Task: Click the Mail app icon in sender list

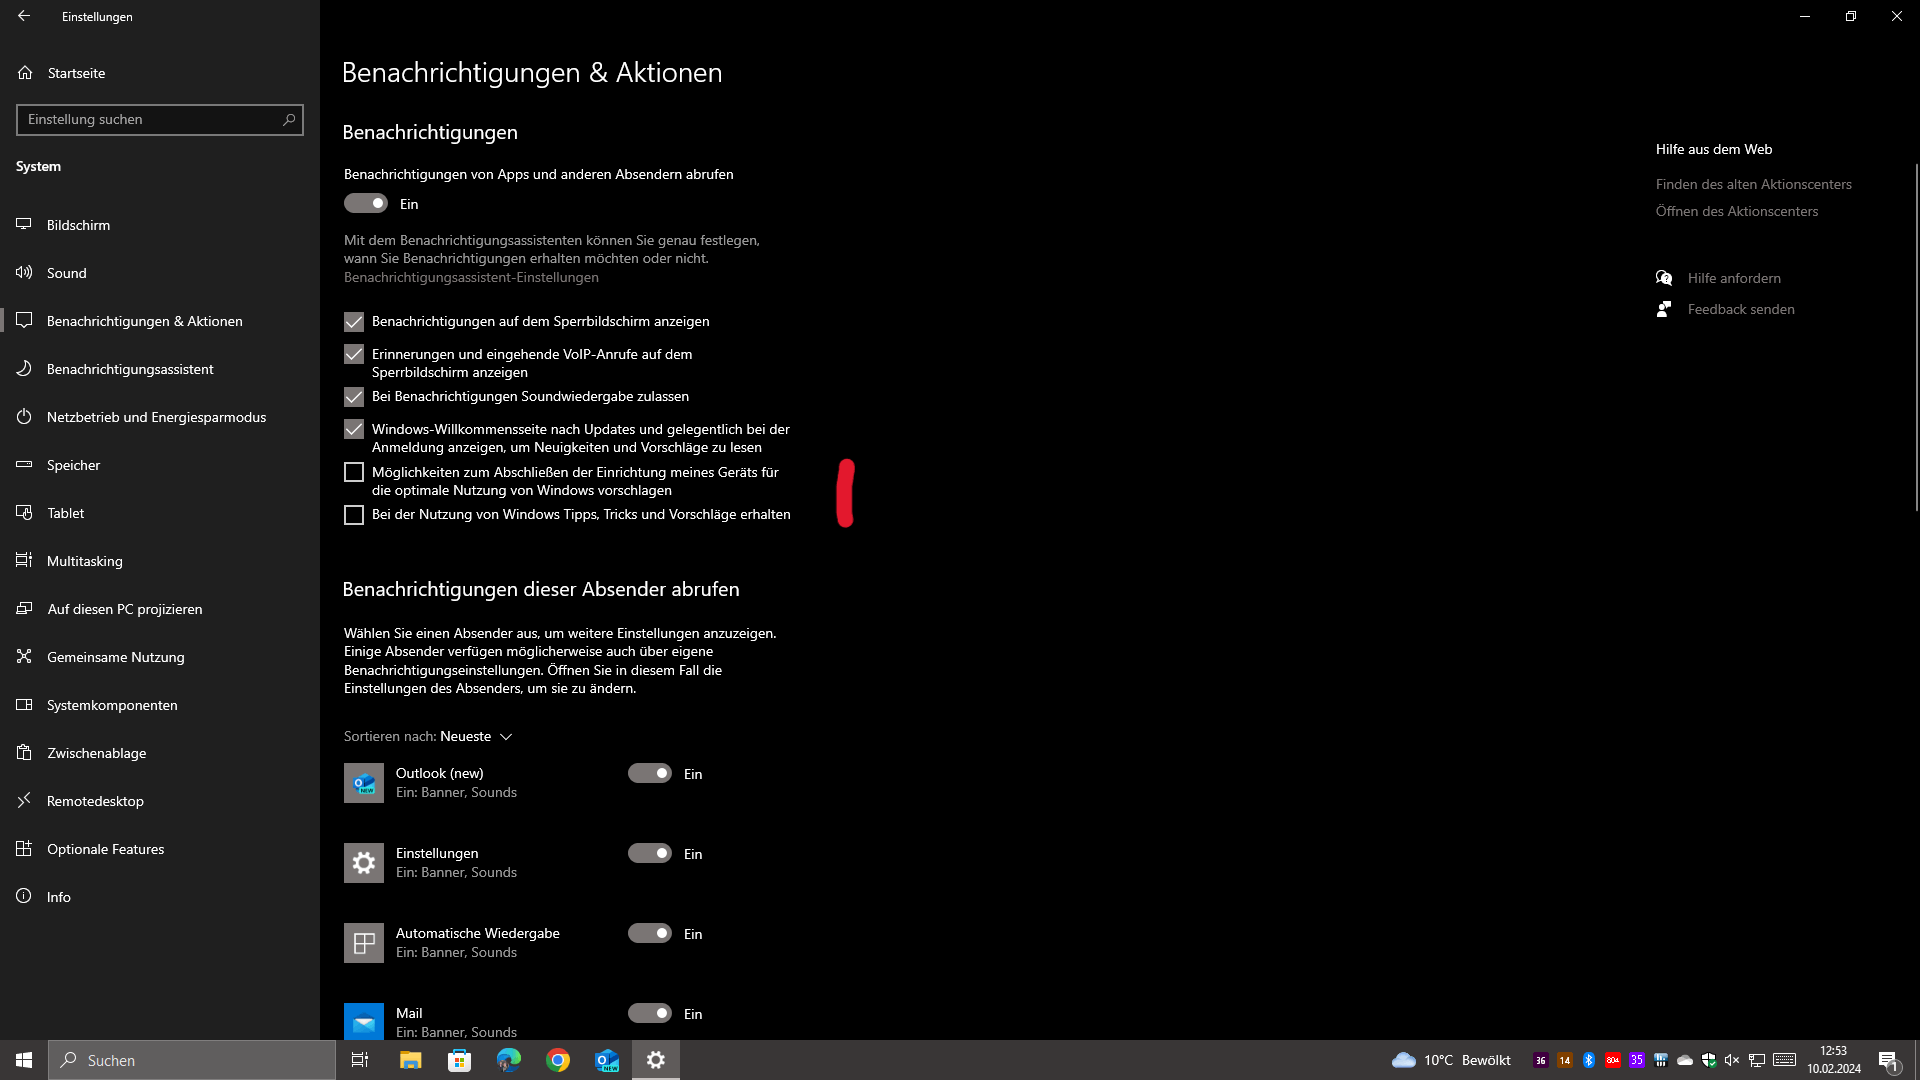Action: (x=363, y=1021)
